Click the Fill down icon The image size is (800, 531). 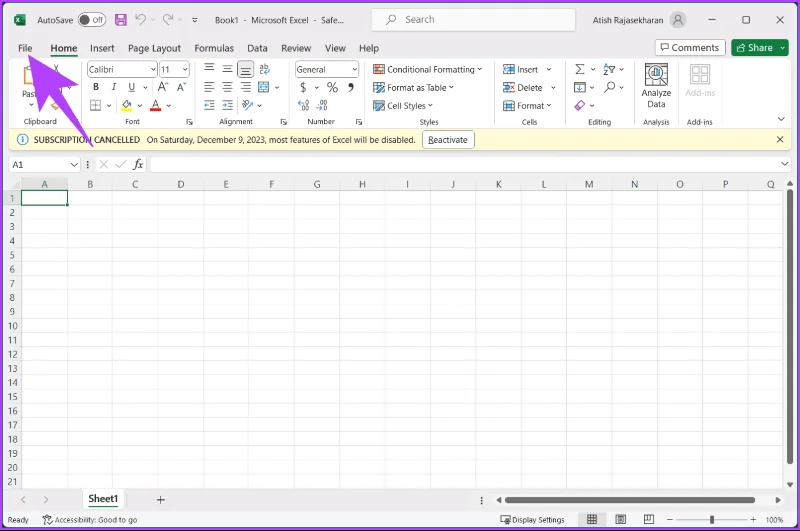click(x=580, y=87)
